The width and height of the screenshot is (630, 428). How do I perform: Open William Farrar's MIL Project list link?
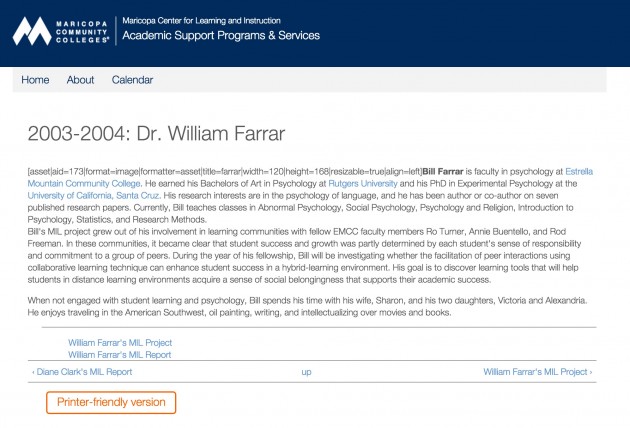pyautogui.click(x=120, y=343)
